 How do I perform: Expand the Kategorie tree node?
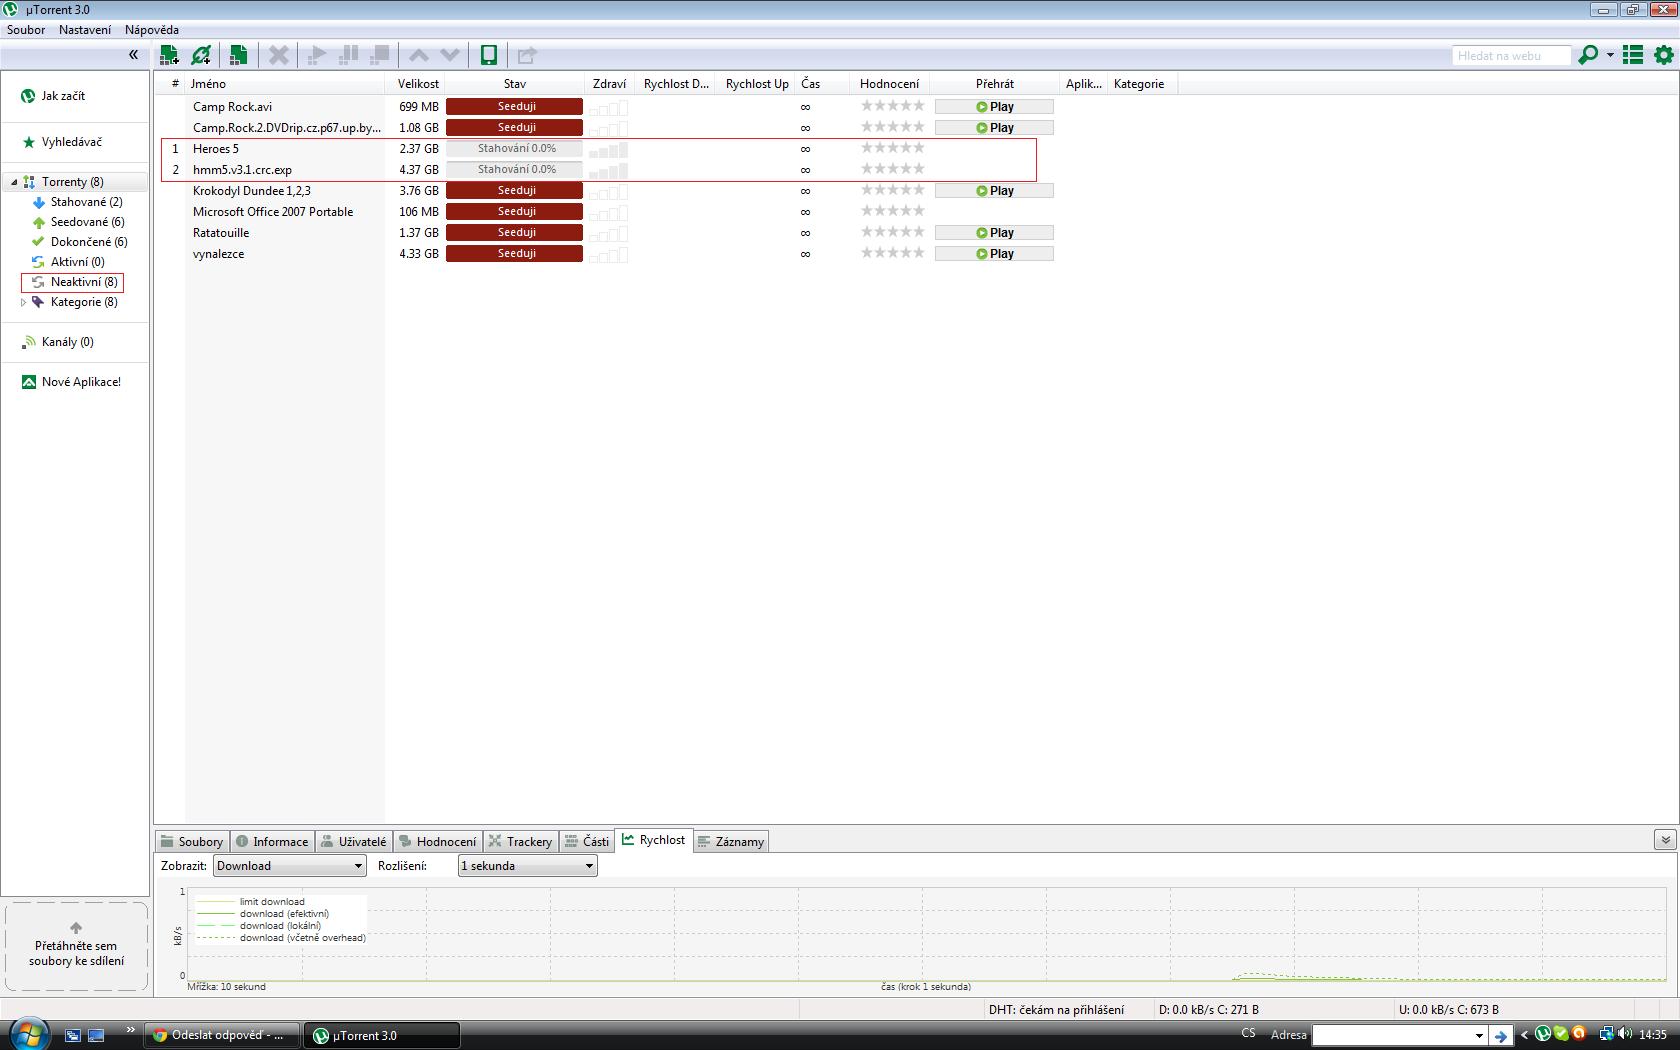(x=24, y=302)
